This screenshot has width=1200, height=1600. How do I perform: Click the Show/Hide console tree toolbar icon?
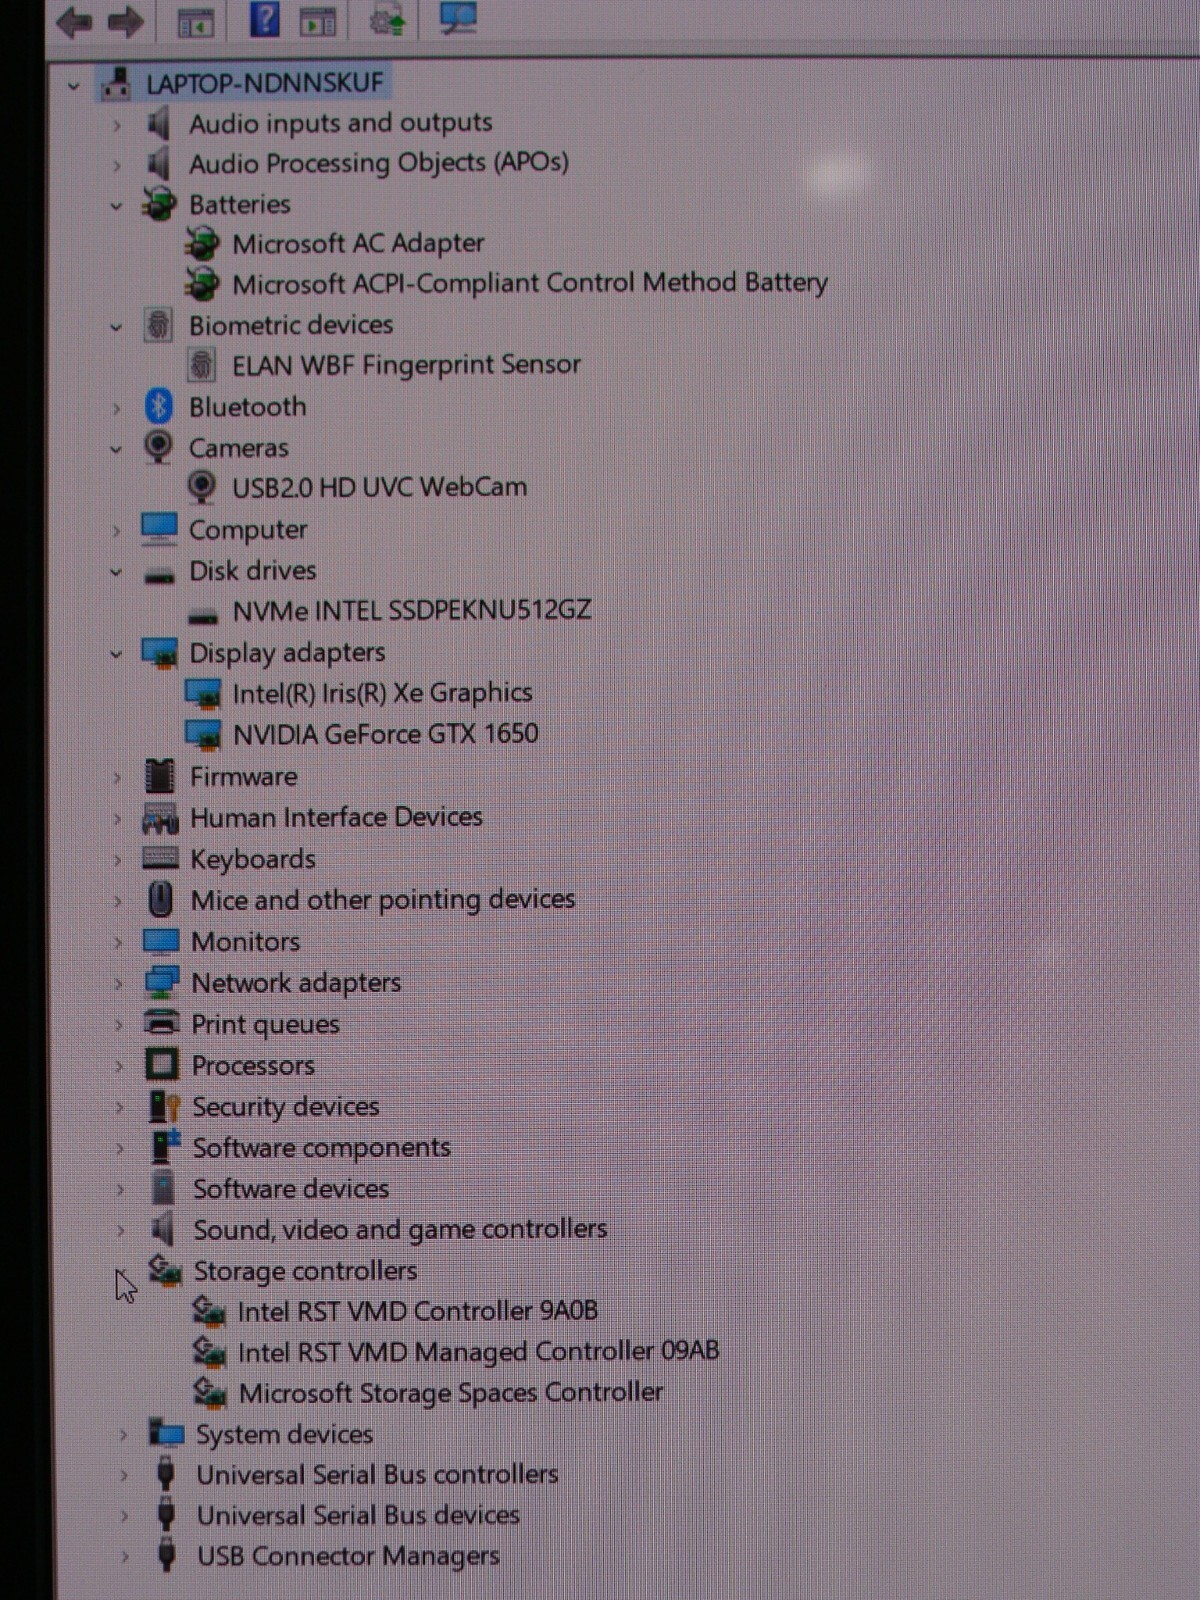tap(195, 22)
